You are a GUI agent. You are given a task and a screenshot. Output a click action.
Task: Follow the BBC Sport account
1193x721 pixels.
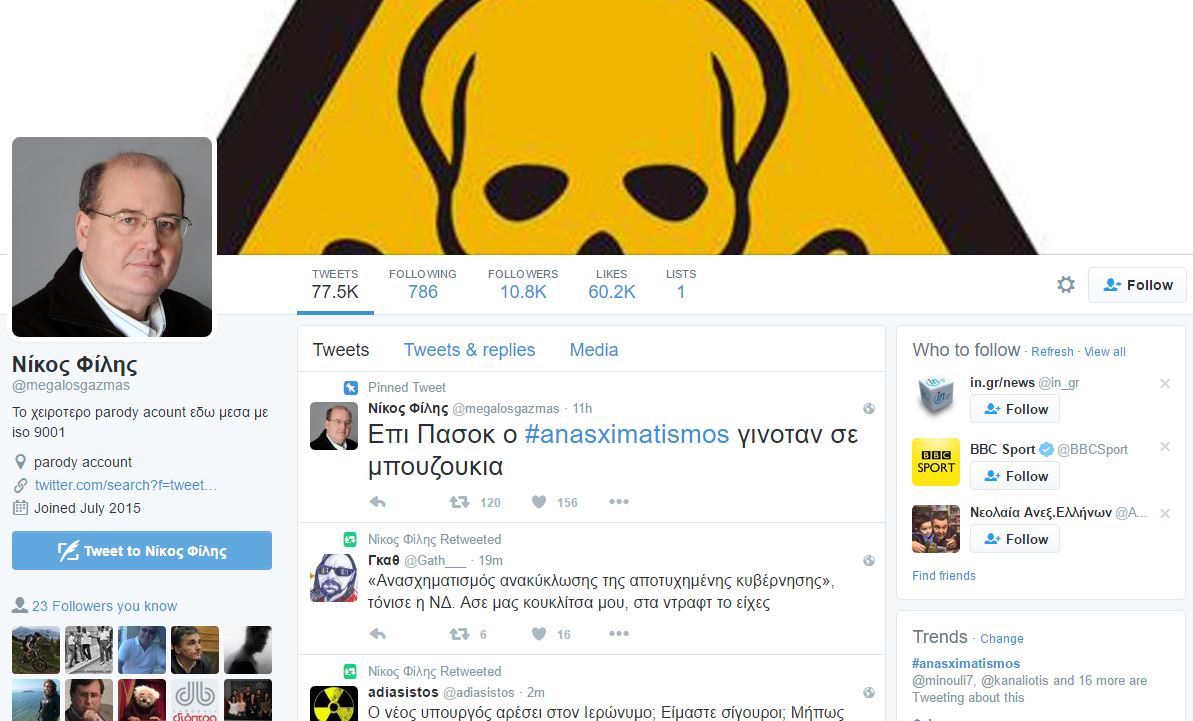(x=1015, y=476)
